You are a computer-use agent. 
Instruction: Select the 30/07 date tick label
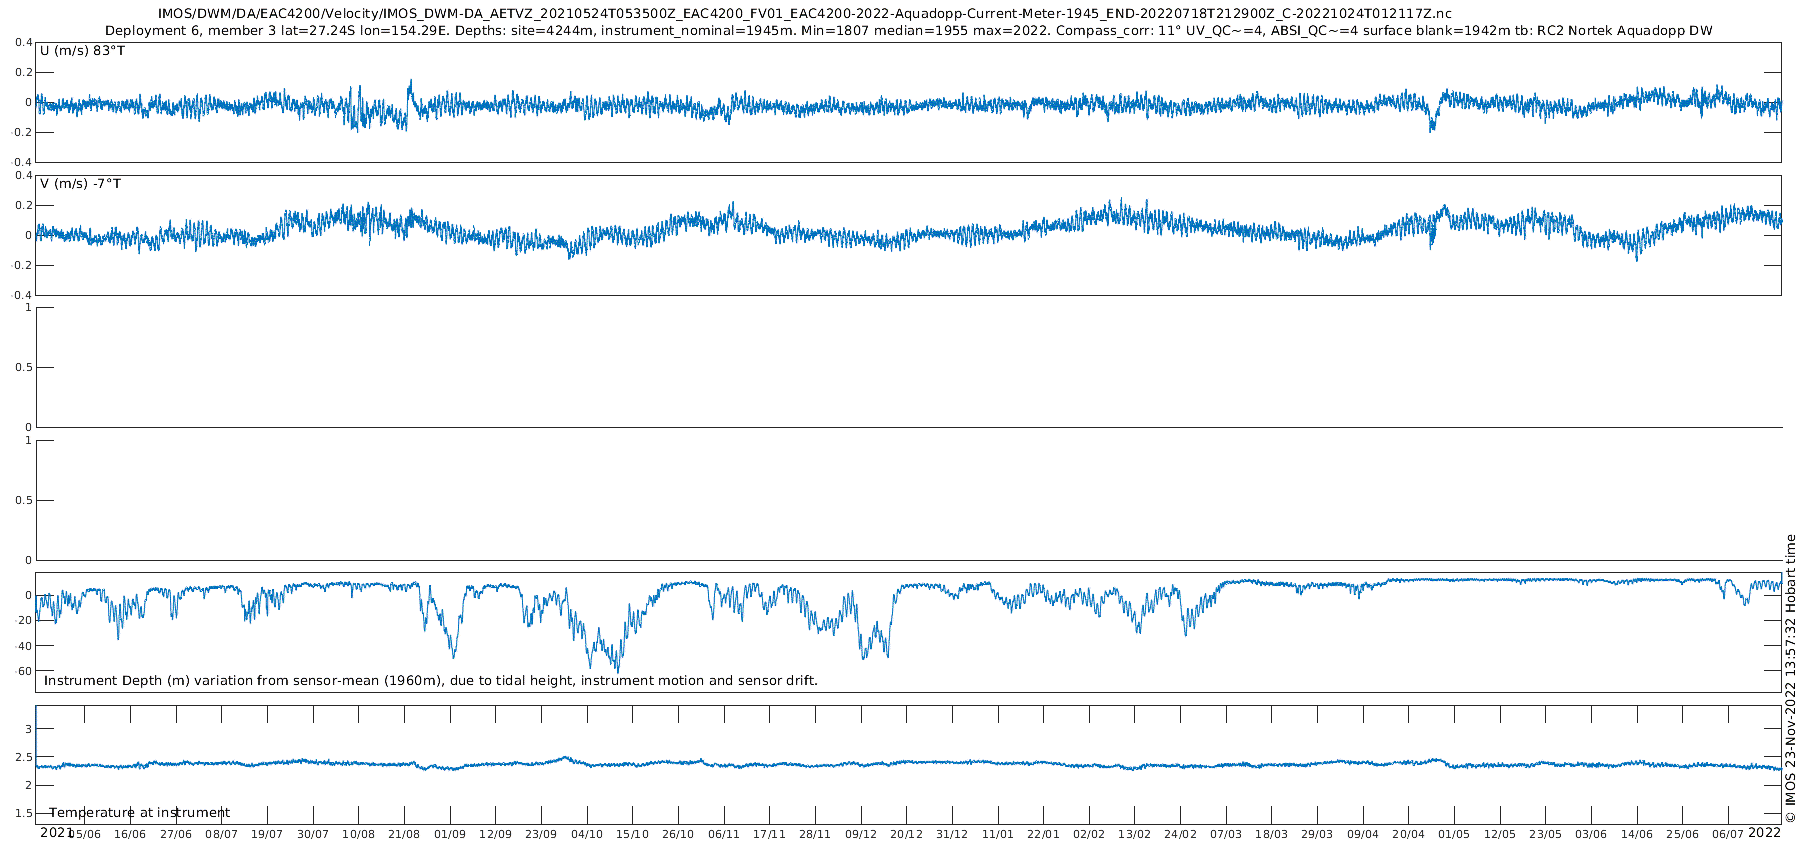pyautogui.click(x=313, y=834)
